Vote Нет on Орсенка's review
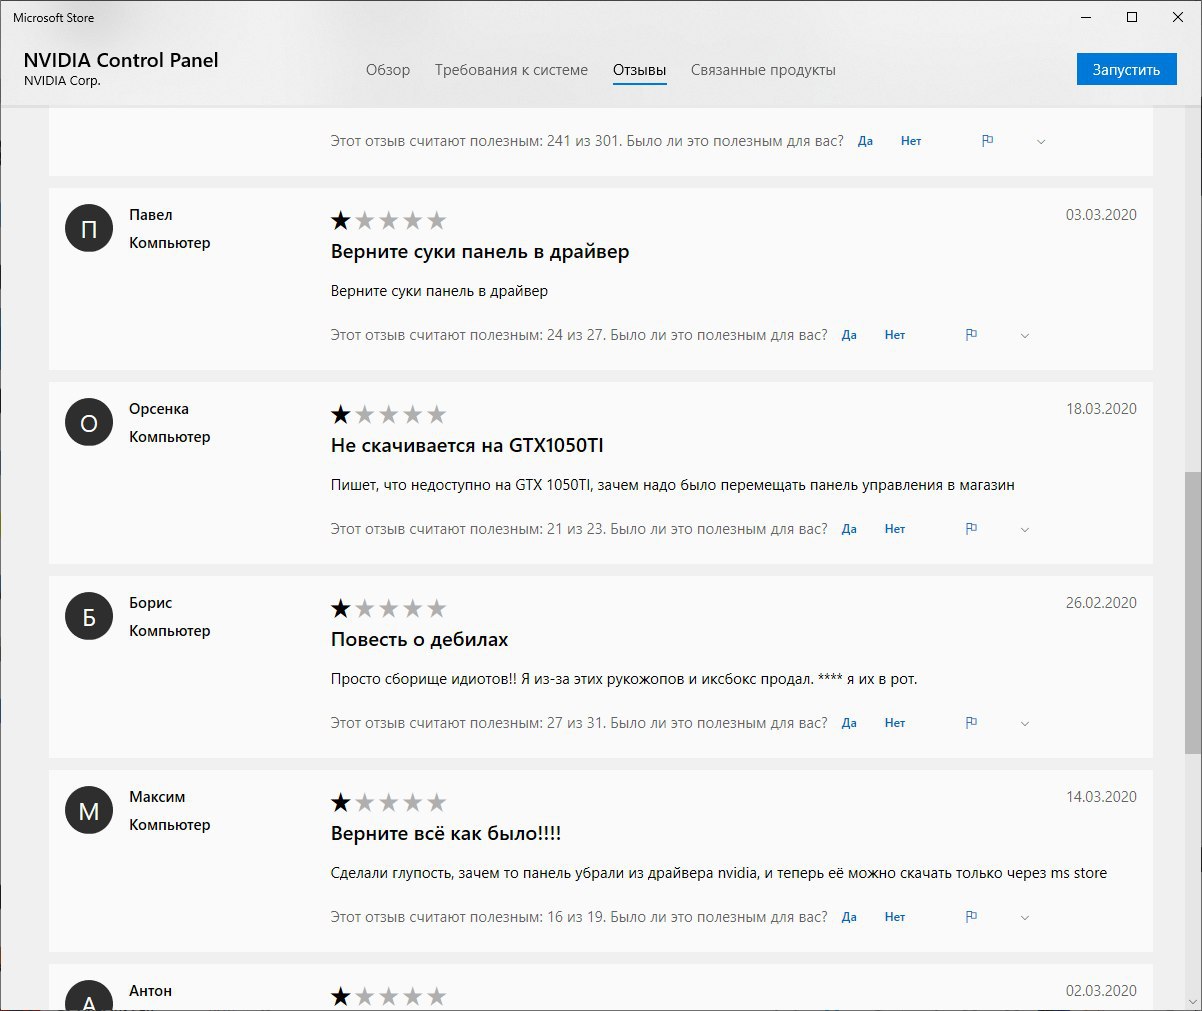 point(895,529)
